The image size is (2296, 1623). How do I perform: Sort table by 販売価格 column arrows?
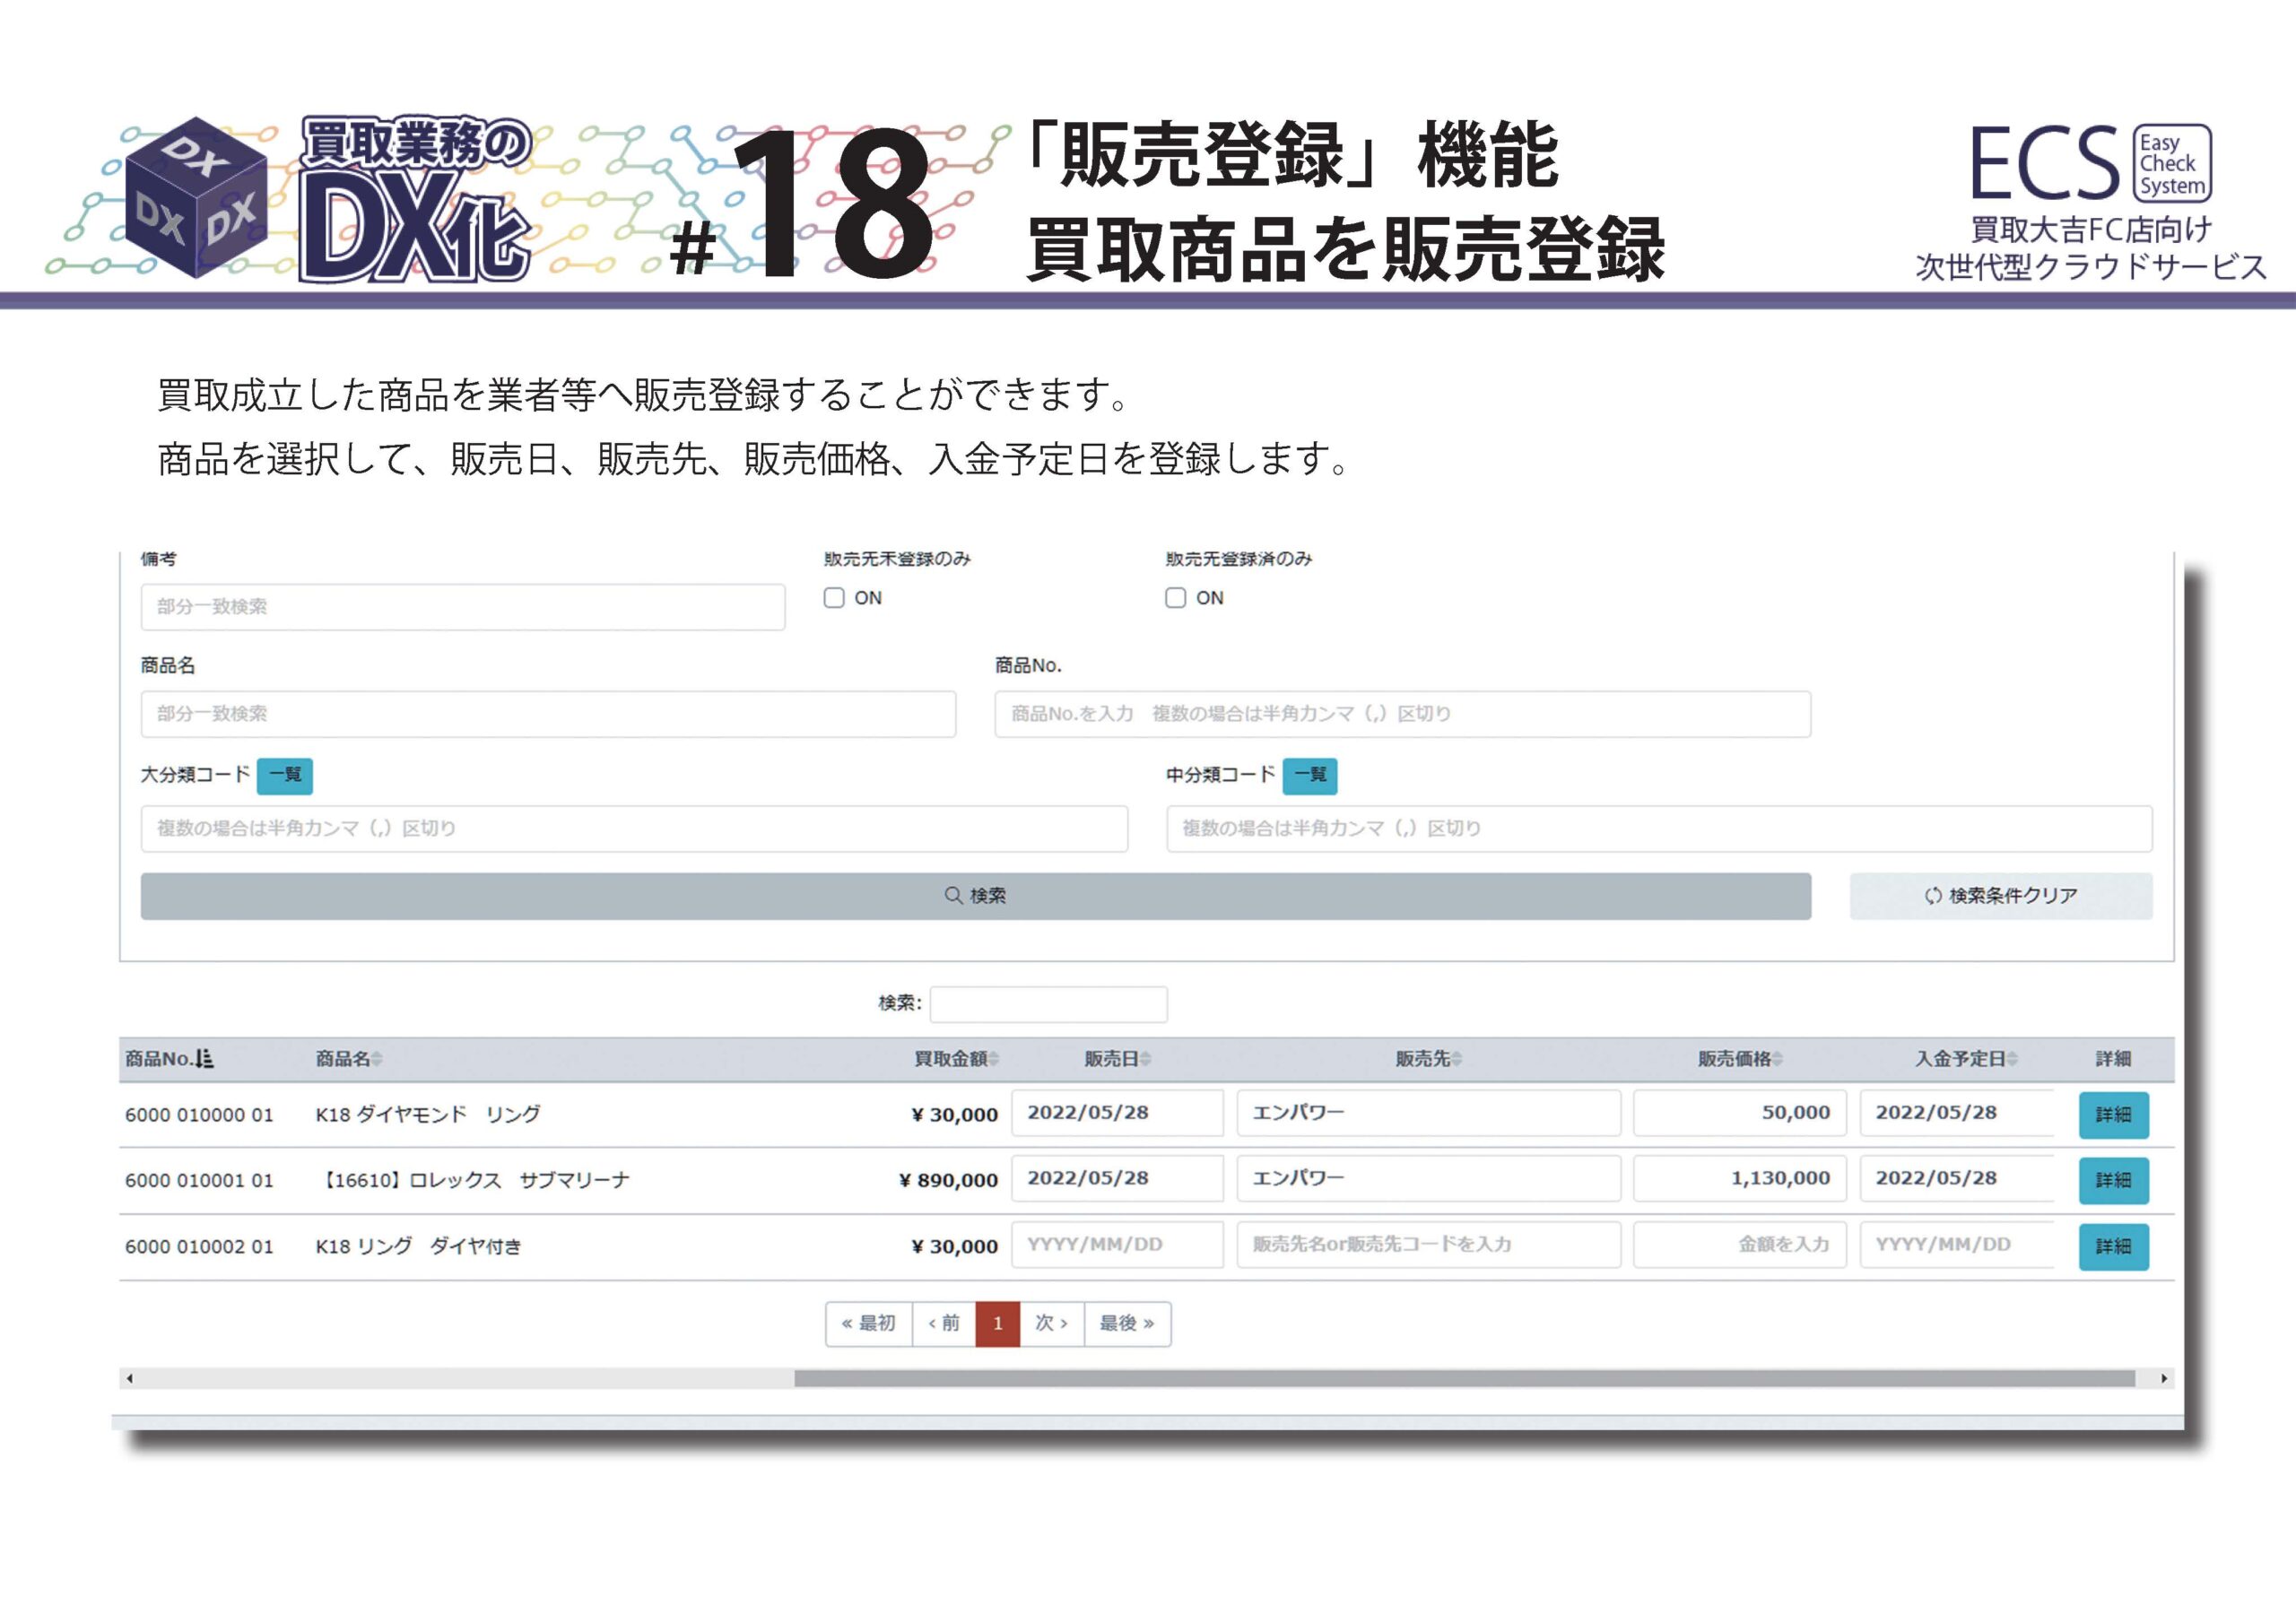pos(1777,1059)
